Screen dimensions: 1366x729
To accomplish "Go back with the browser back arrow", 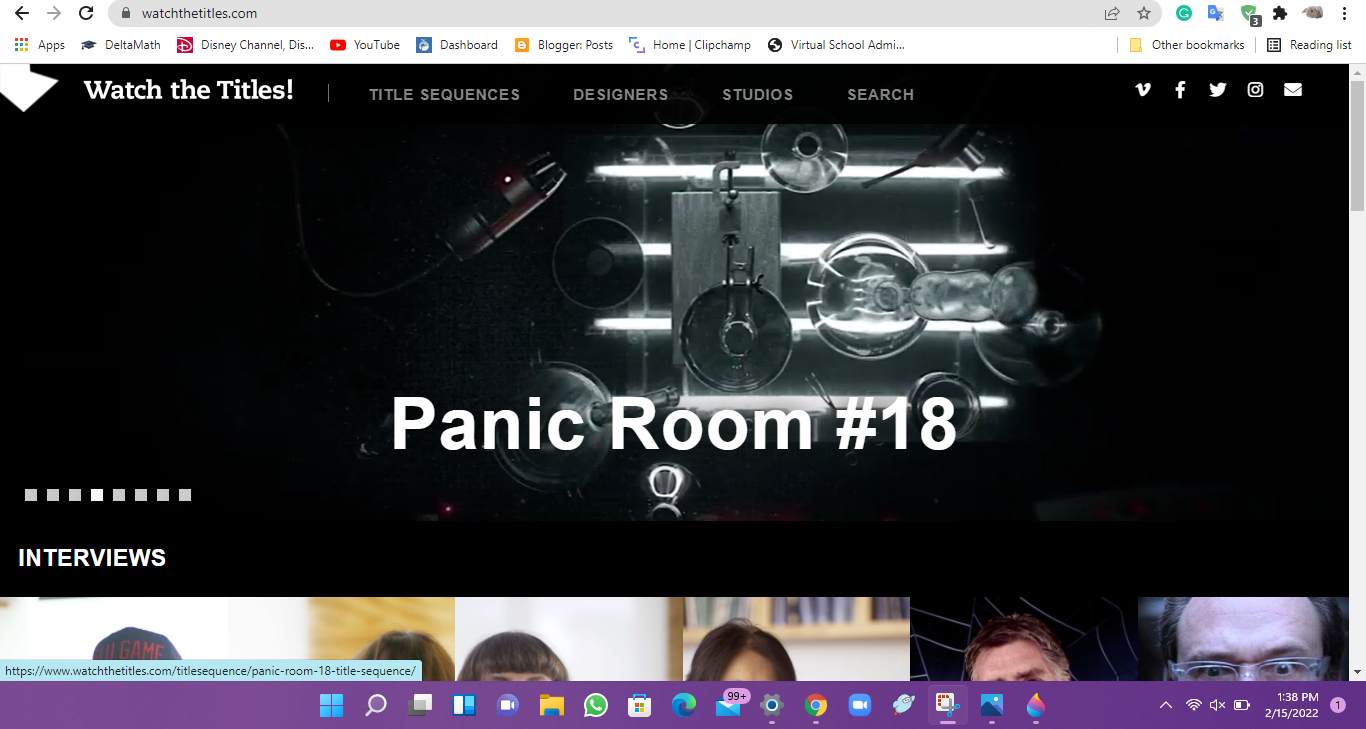I will 22,14.
